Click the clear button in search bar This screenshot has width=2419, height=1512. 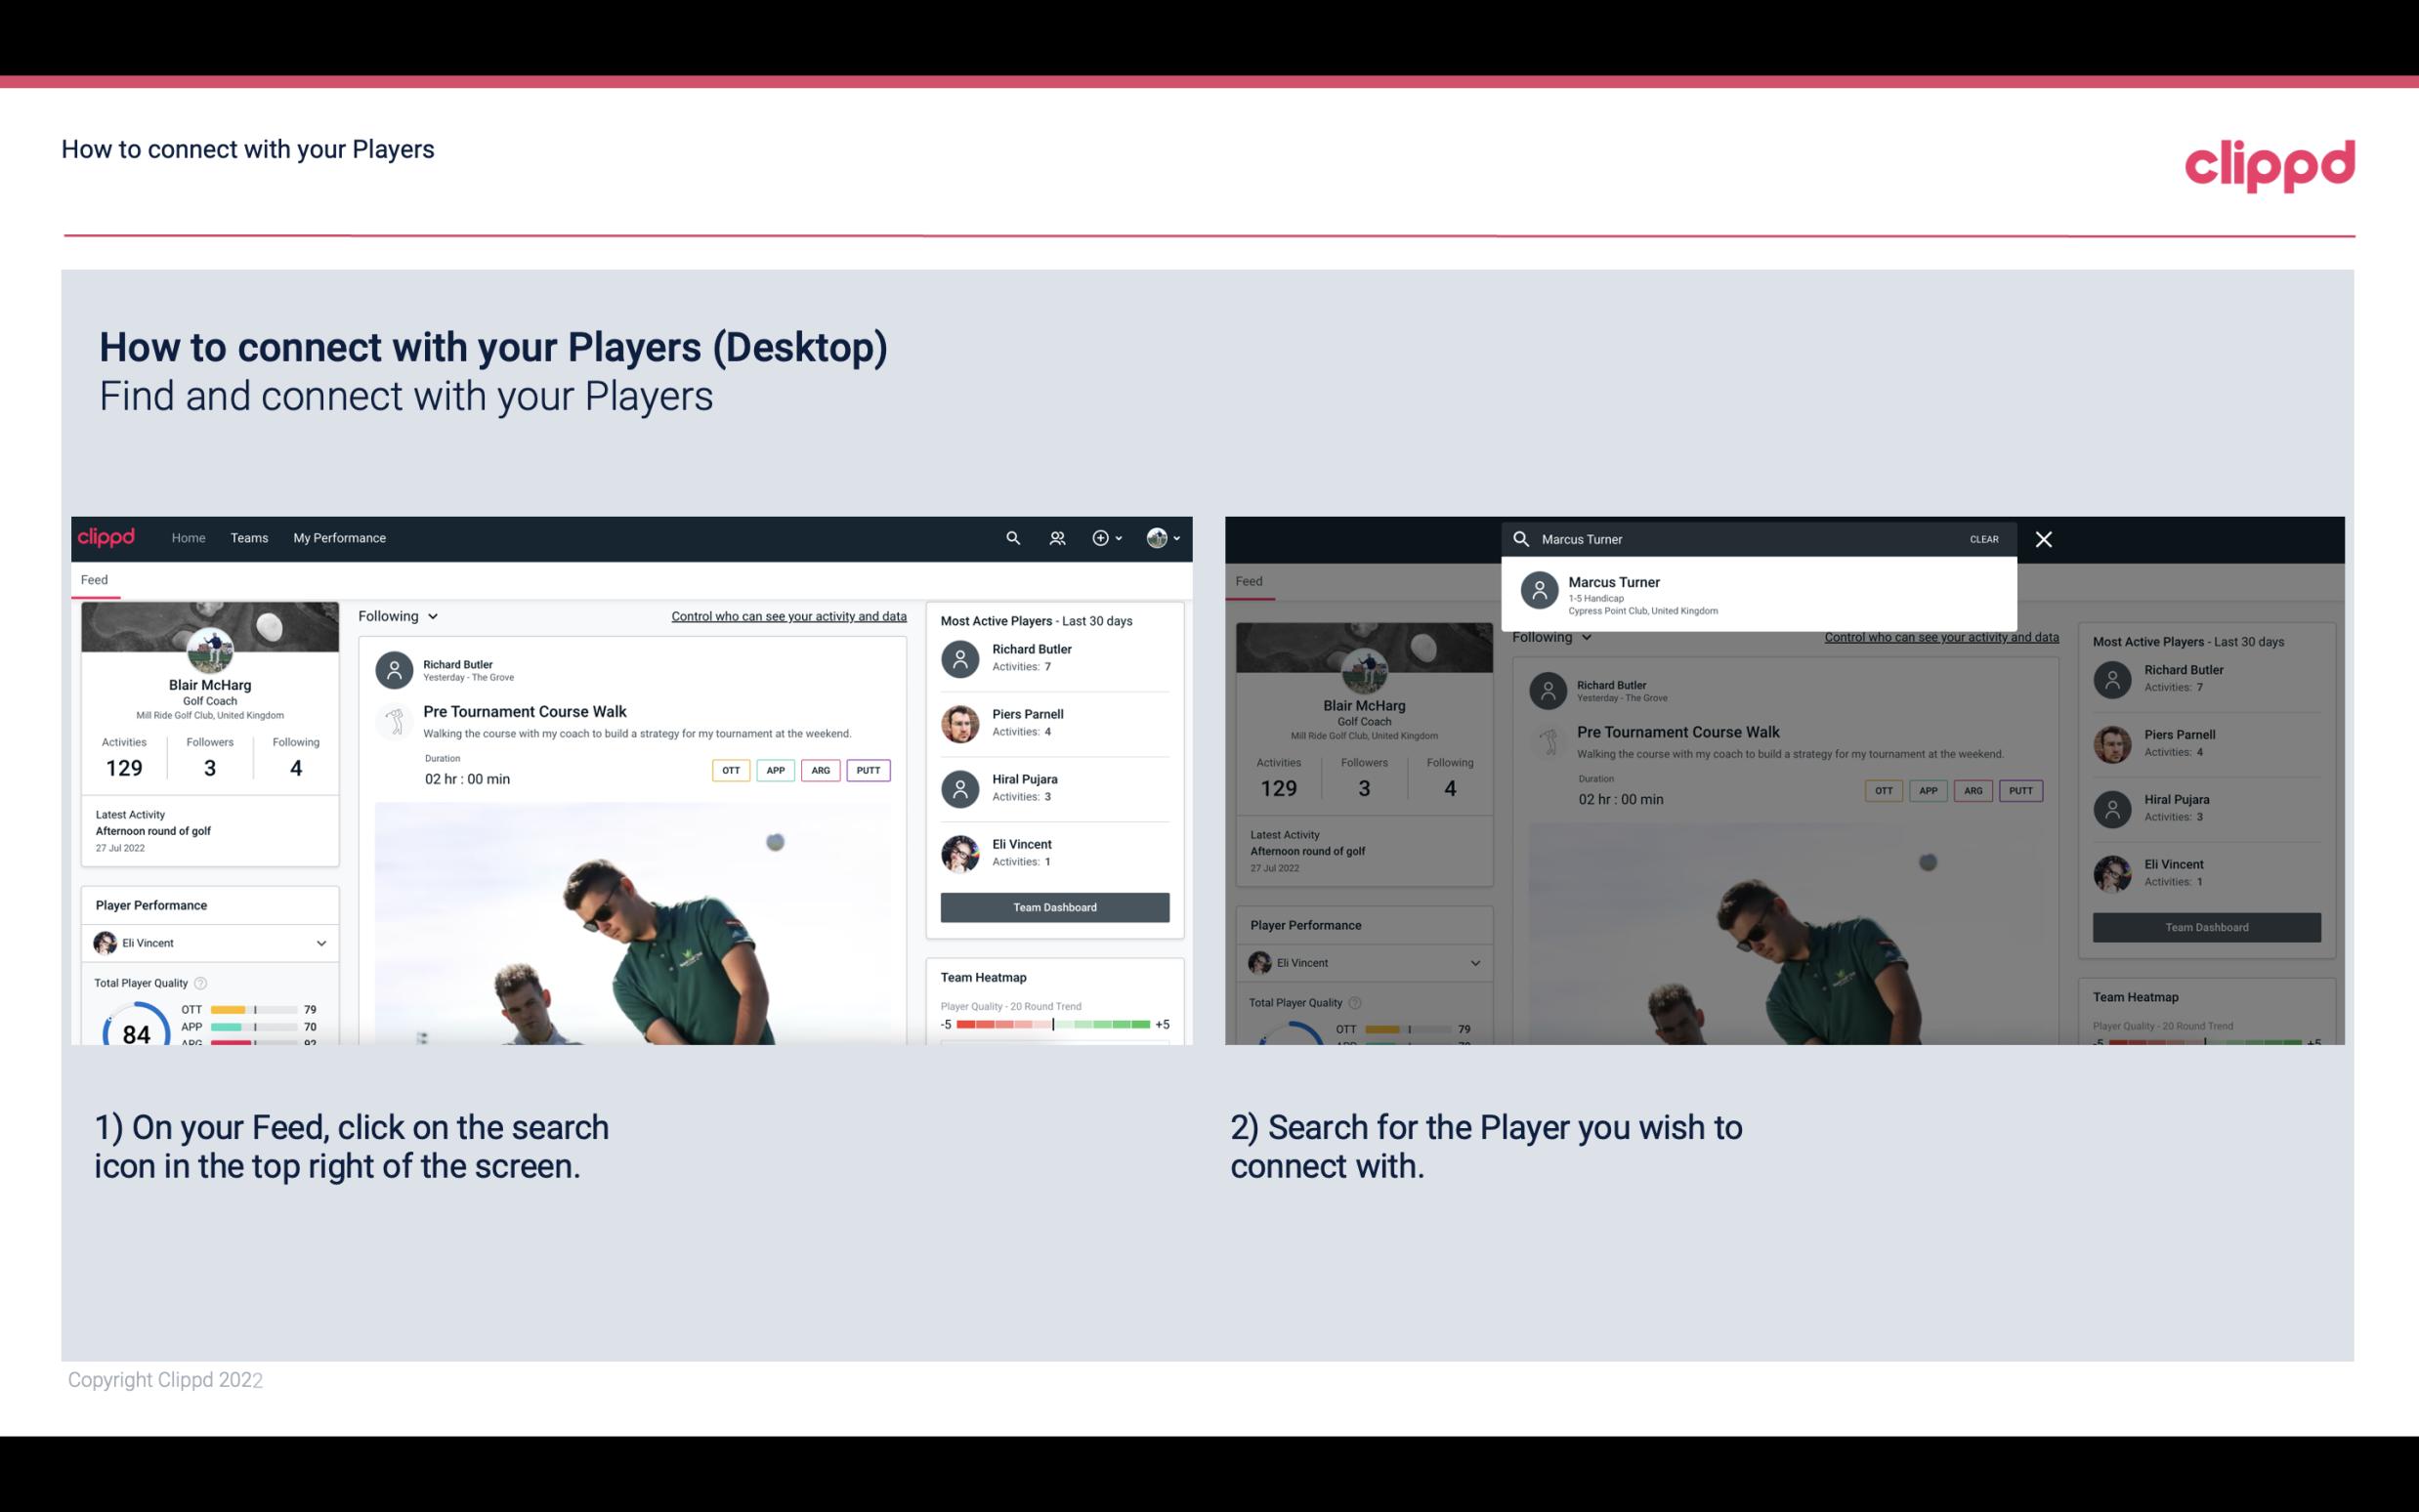pyautogui.click(x=1983, y=538)
